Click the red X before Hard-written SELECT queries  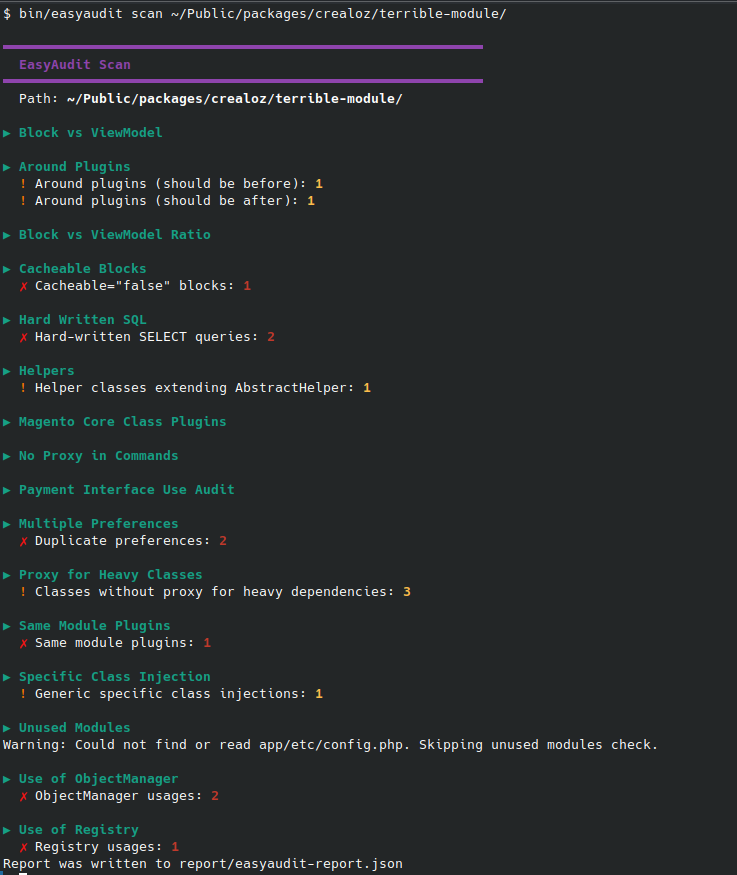(23, 337)
